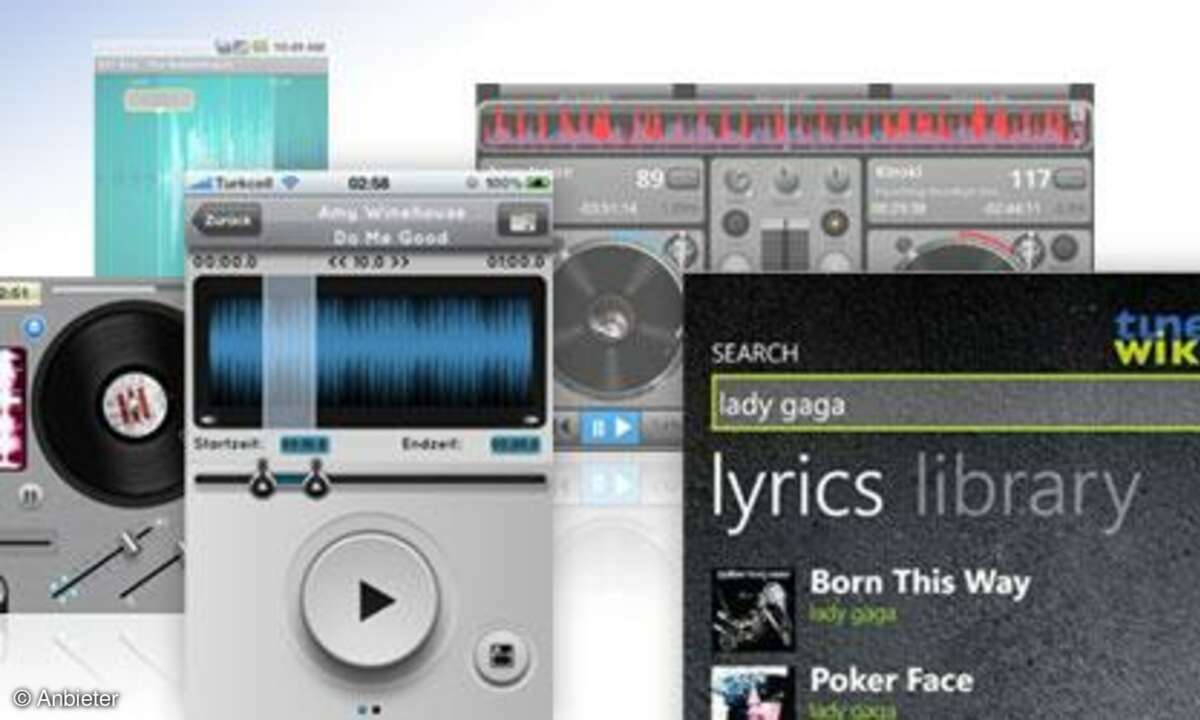Click the right trim handle on the range slider
Screen dimensions: 1200x720
click(x=317, y=478)
